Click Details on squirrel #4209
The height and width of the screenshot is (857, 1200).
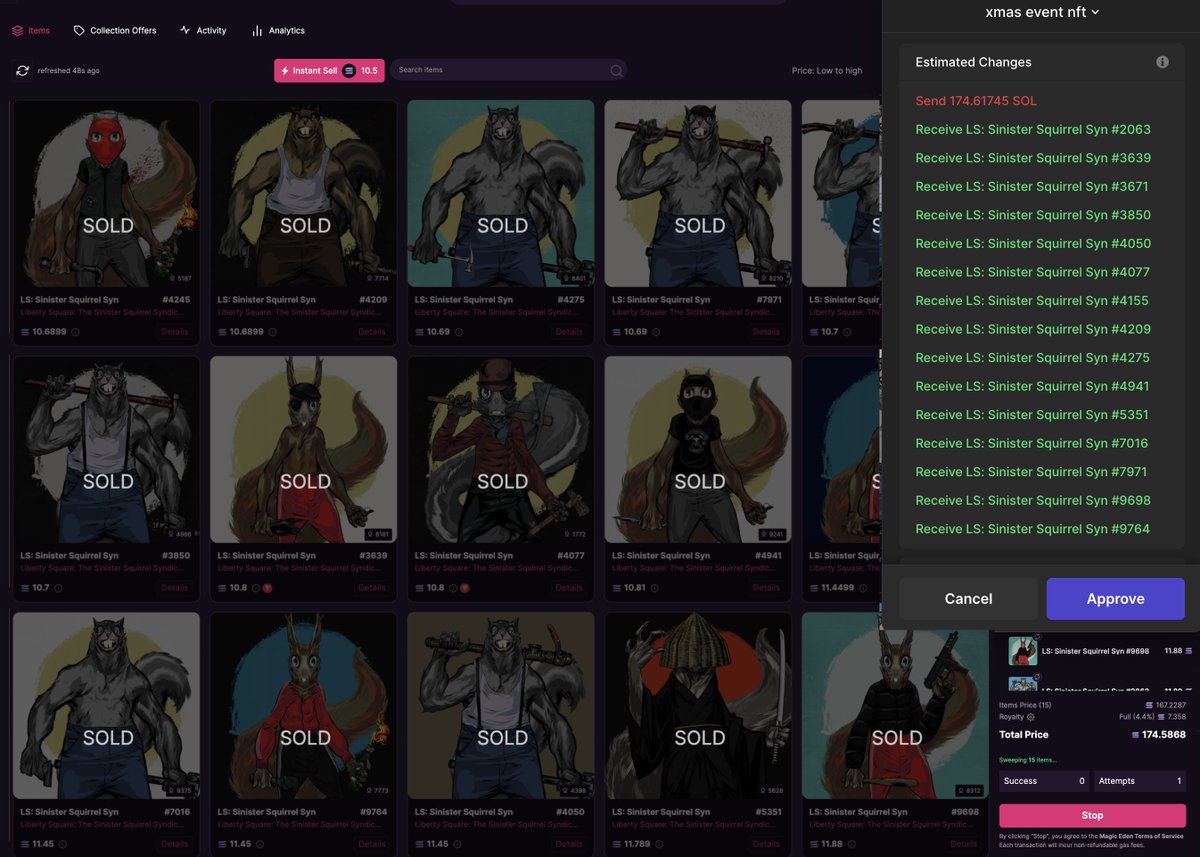pyautogui.click(x=372, y=332)
